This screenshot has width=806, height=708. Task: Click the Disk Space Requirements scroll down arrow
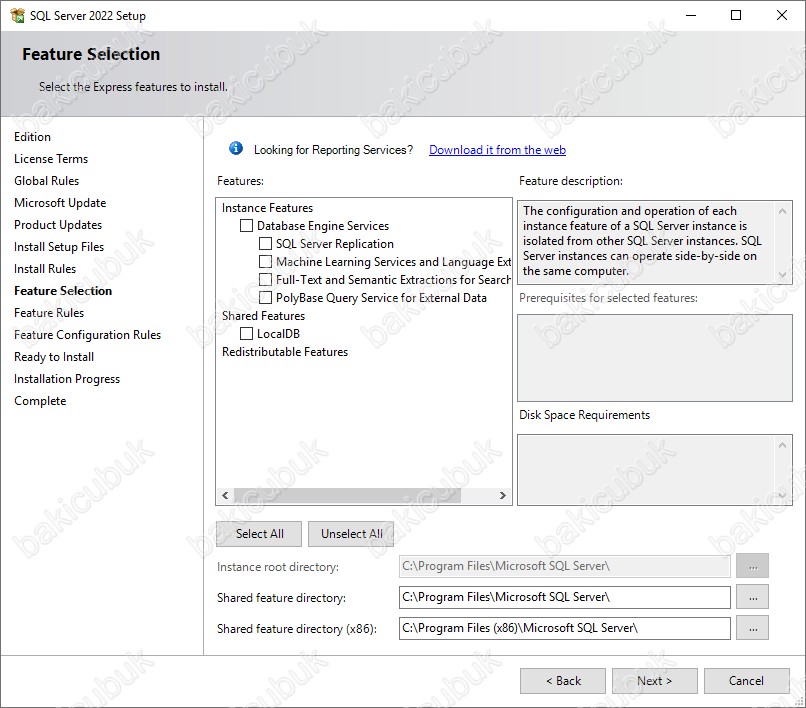click(782, 496)
